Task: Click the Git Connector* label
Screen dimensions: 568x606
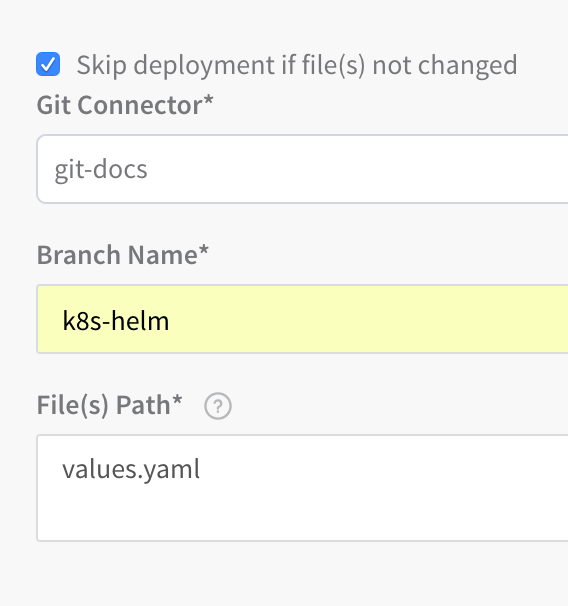Action: coord(125,105)
